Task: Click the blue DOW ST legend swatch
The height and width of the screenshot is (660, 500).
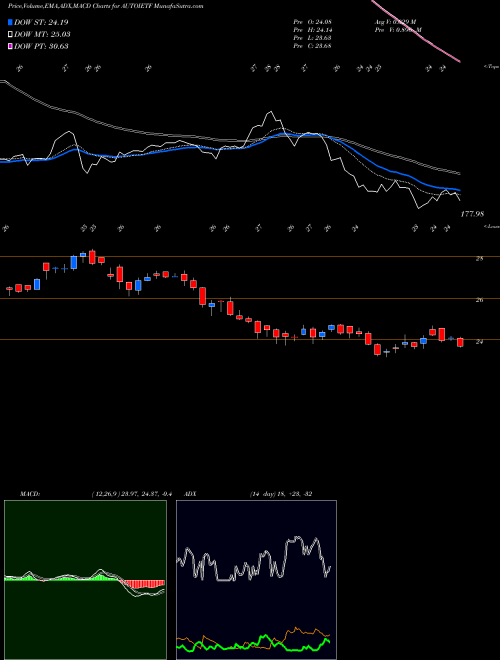Action: 10,22
